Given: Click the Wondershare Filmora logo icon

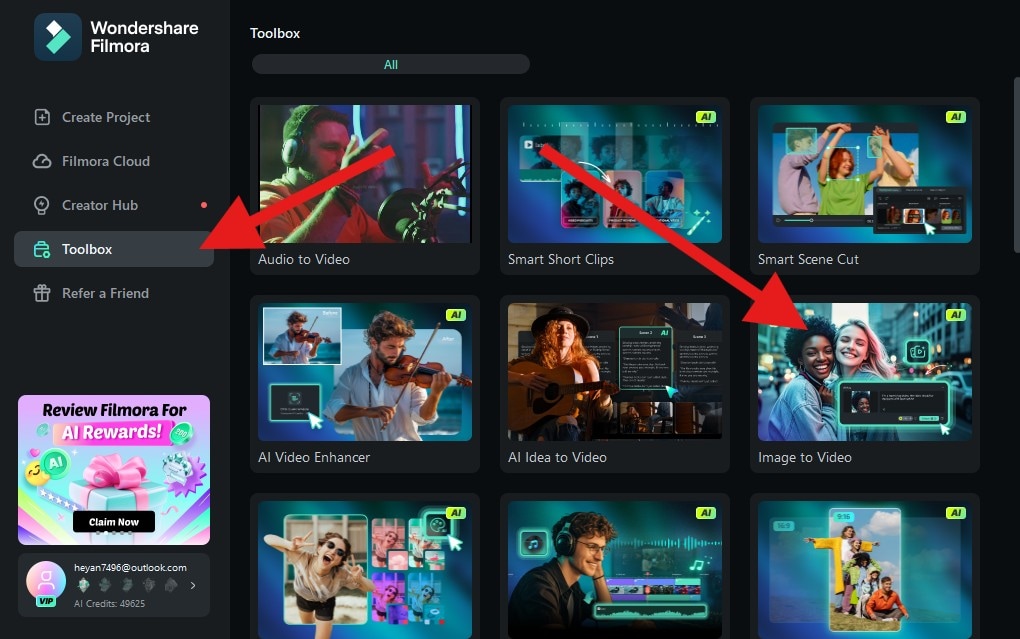Looking at the screenshot, I should coord(58,37).
